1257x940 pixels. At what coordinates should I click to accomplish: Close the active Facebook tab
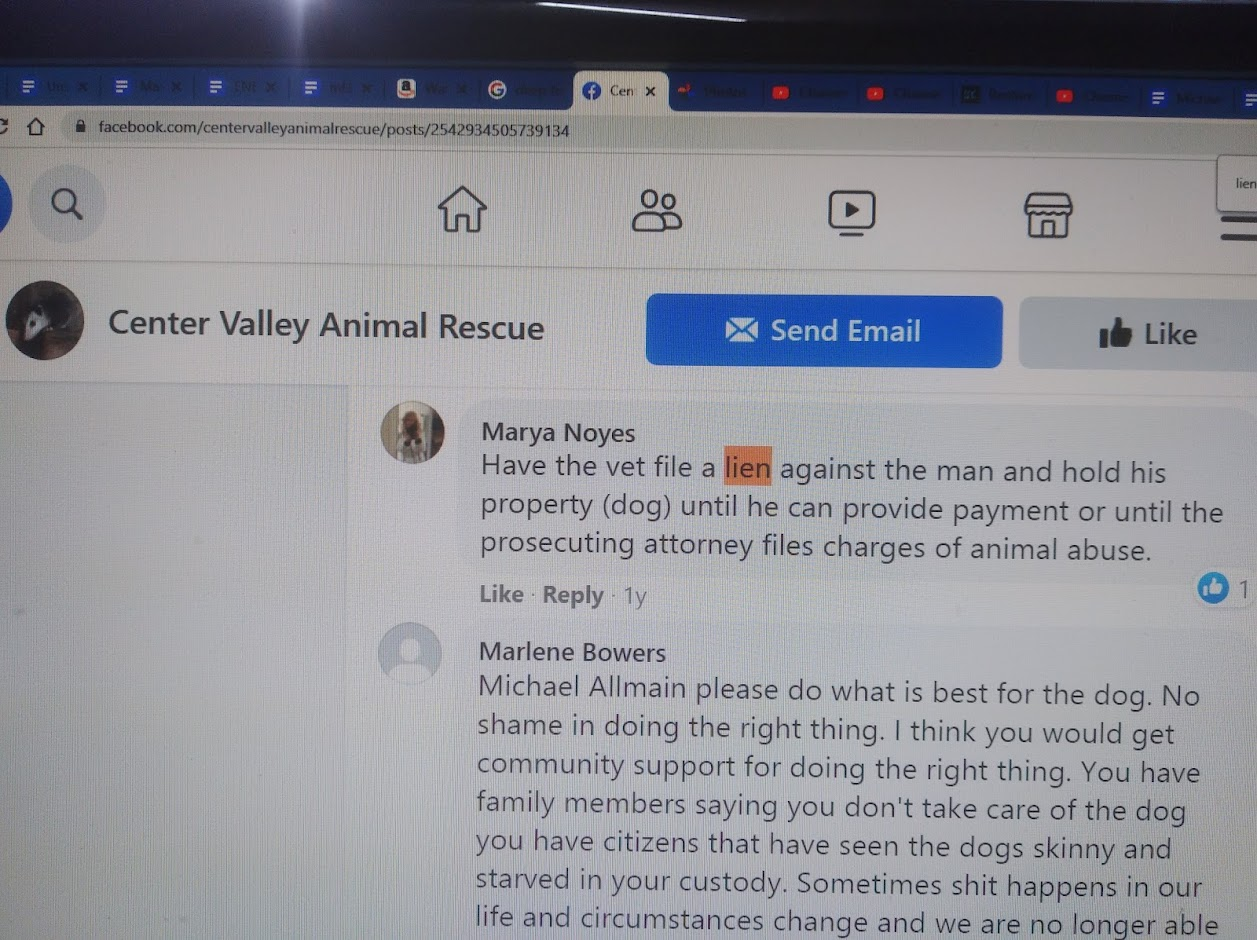click(650, 91)
